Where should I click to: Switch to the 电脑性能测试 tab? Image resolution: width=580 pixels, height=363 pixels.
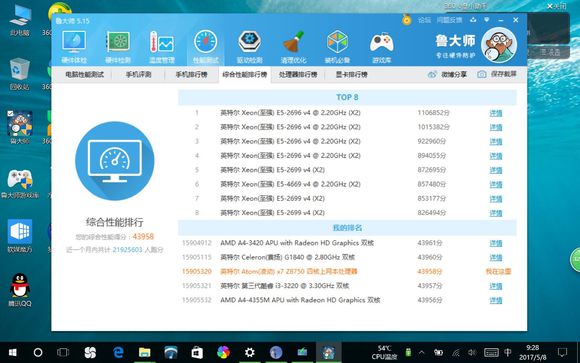[84, 74]
